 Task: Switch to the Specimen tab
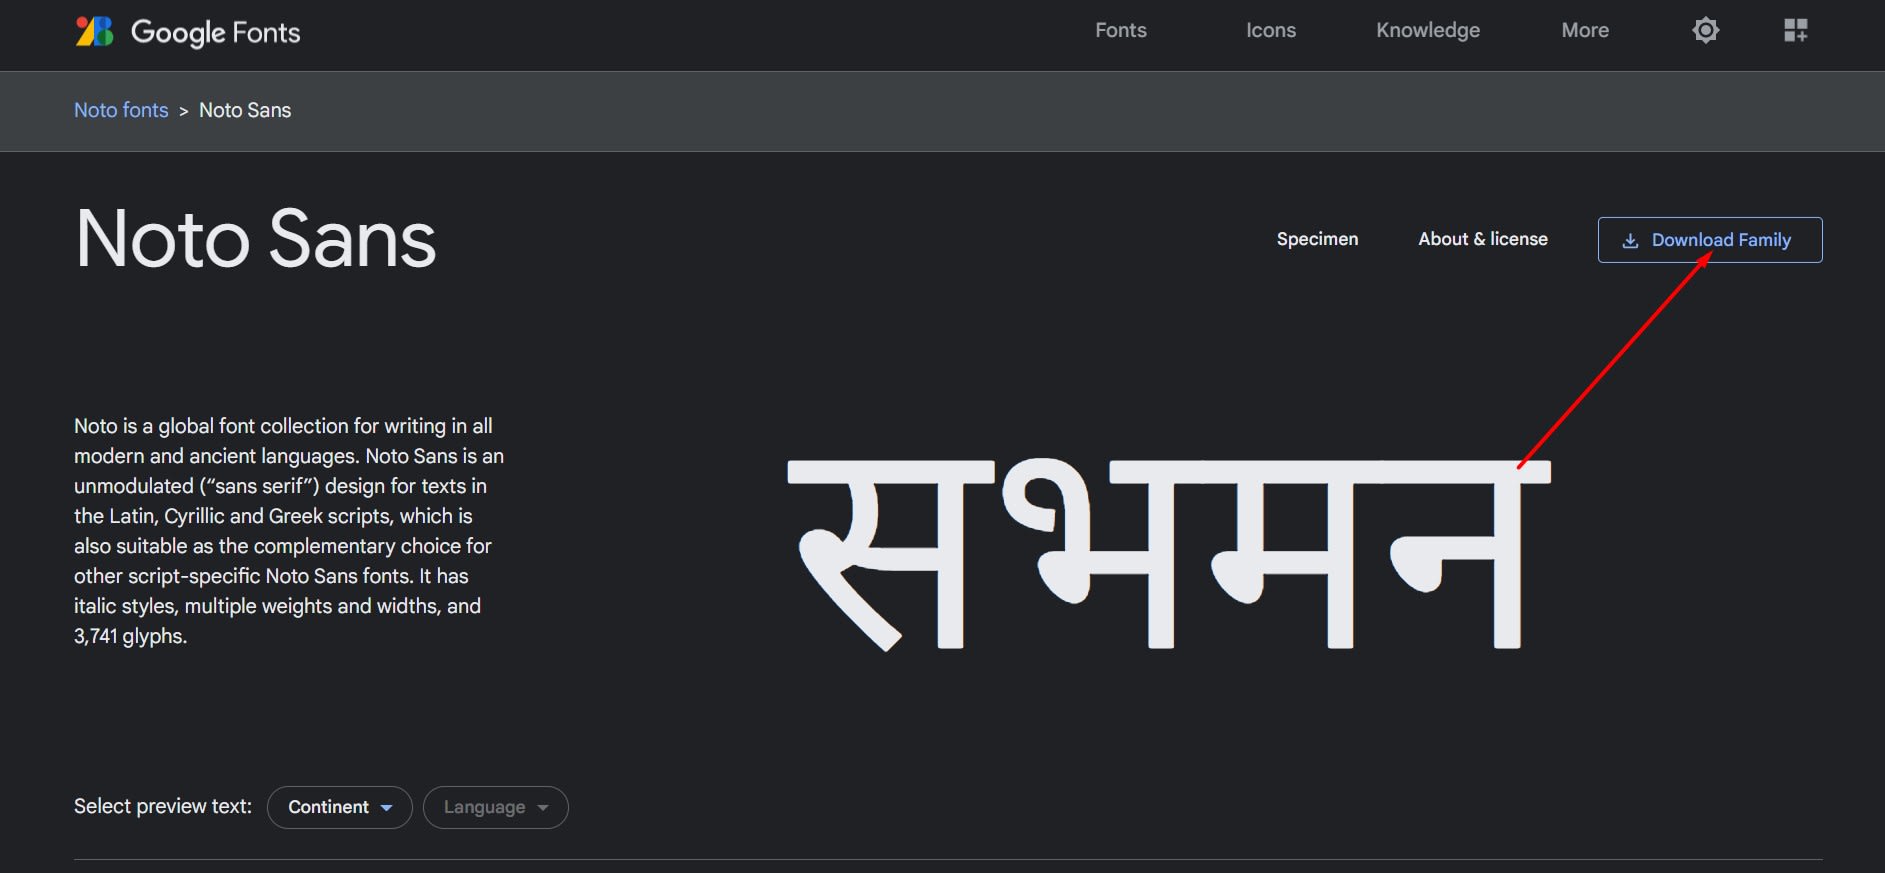point(1317,239)
